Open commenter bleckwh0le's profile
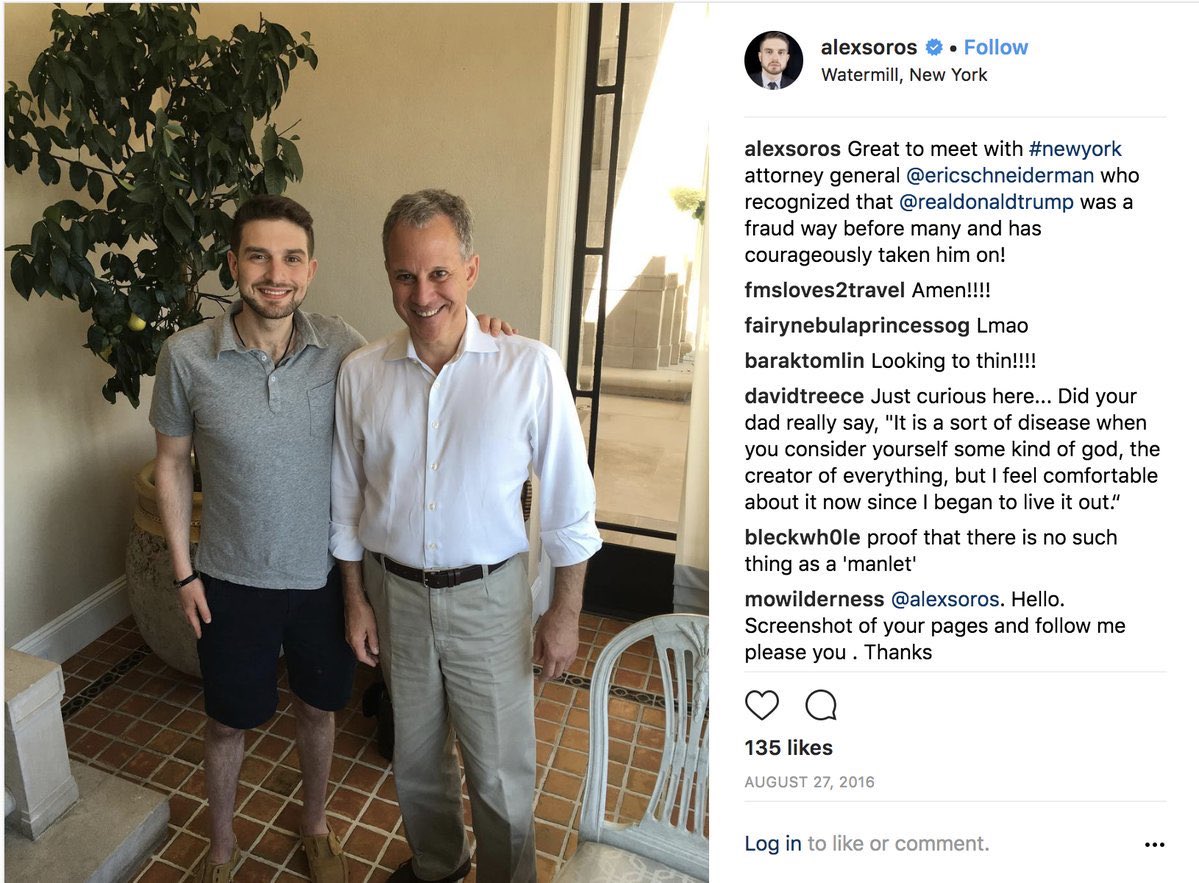 tap(802, 537)
